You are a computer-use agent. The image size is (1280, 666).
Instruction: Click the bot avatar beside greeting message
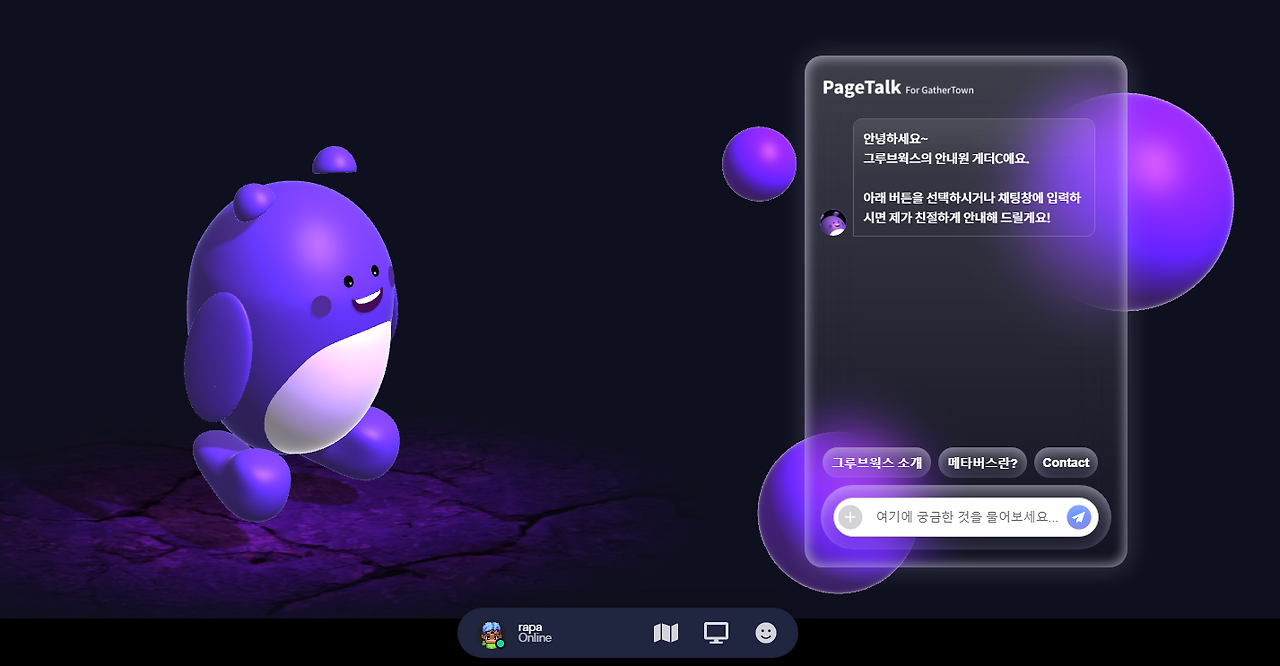click(833, 223)
